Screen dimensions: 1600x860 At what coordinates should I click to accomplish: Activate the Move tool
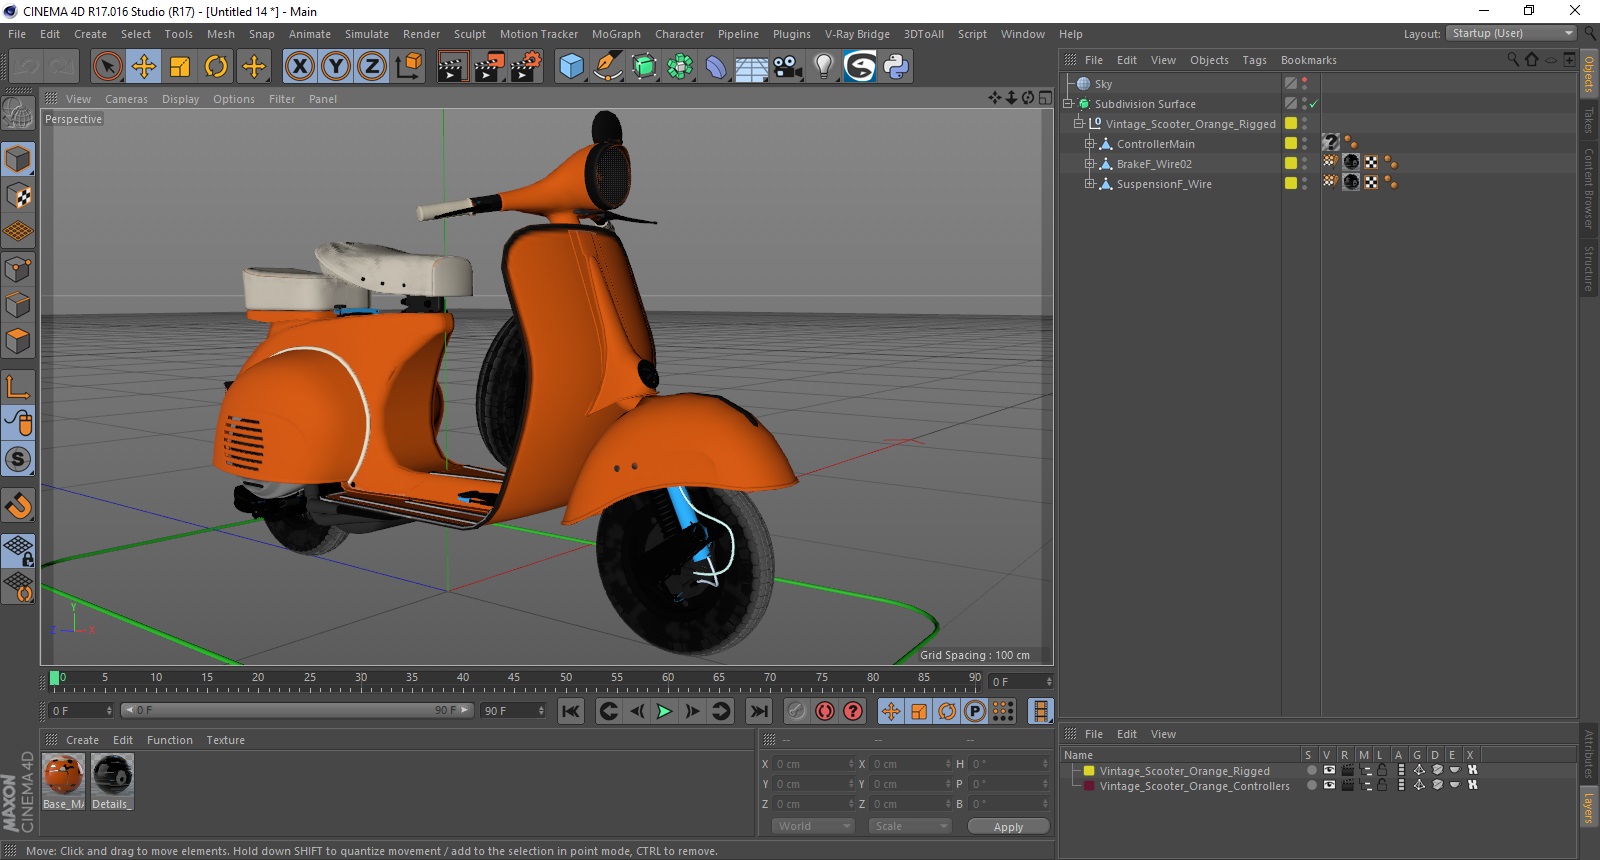(143, 67)
